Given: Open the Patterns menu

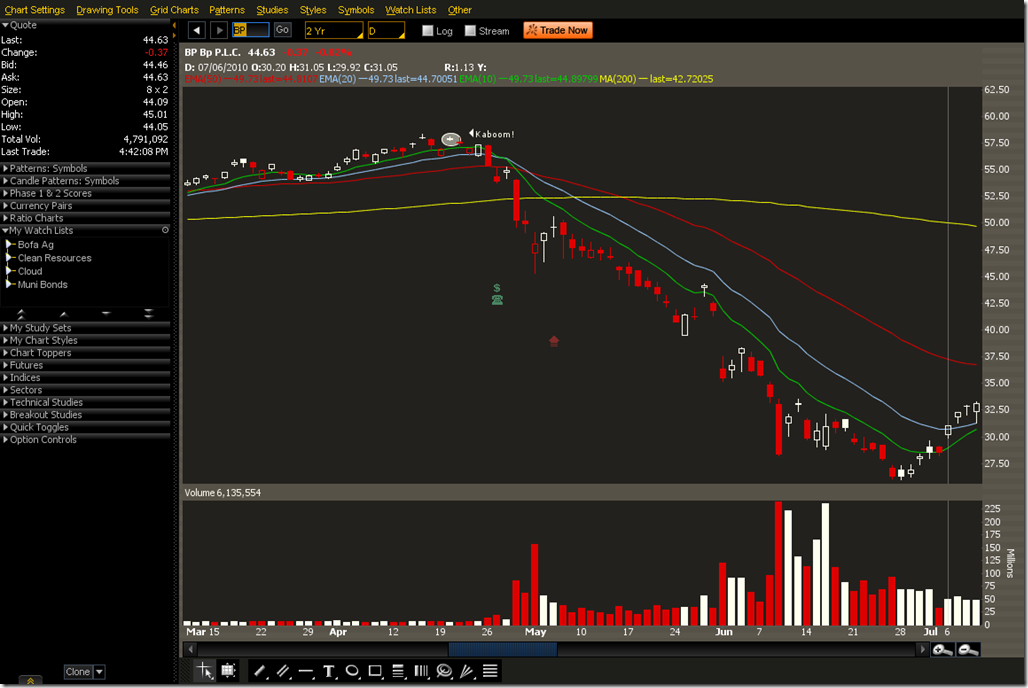Looking at the screenshot, I should tap(227, 10).
